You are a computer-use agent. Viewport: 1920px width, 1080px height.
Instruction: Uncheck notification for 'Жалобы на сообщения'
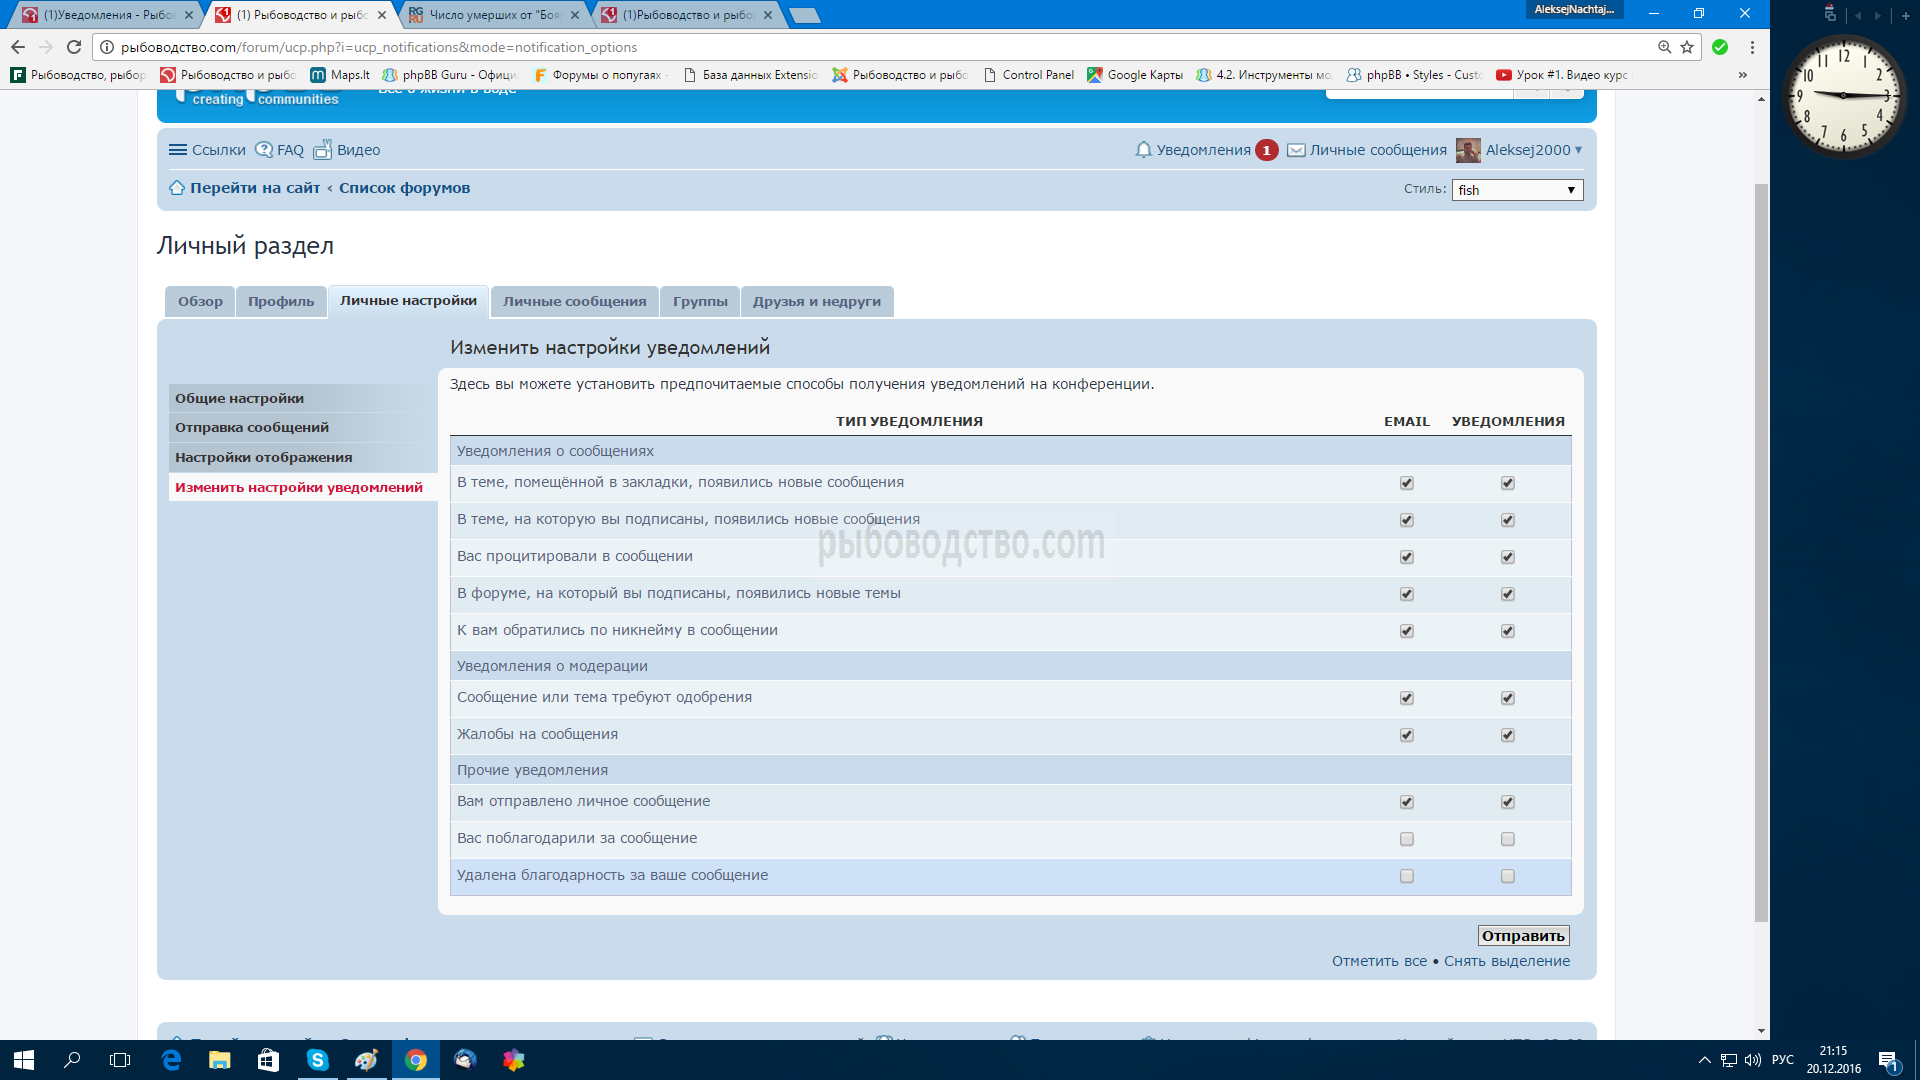1508,735
